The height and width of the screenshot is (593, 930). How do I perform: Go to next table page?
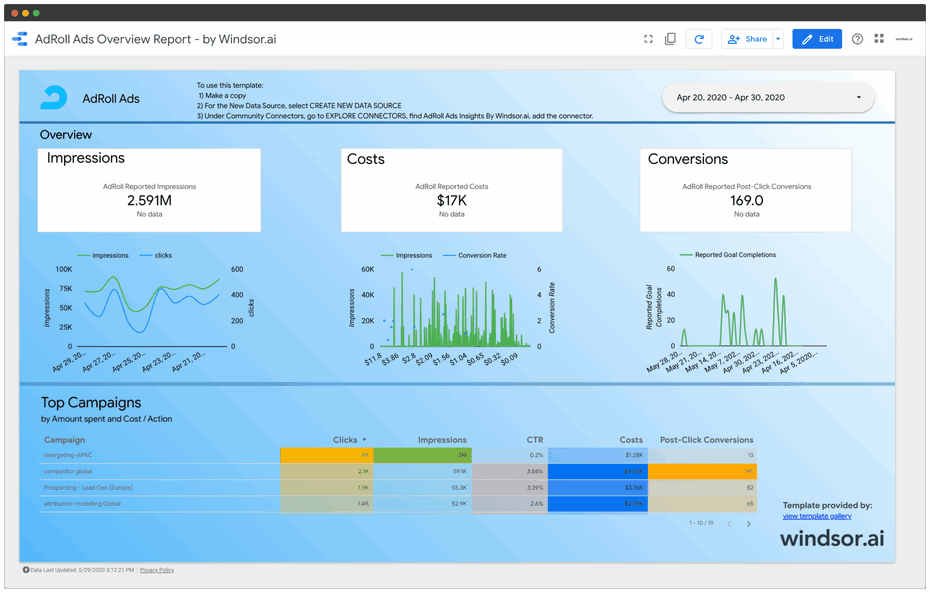[x=749, y=524]
